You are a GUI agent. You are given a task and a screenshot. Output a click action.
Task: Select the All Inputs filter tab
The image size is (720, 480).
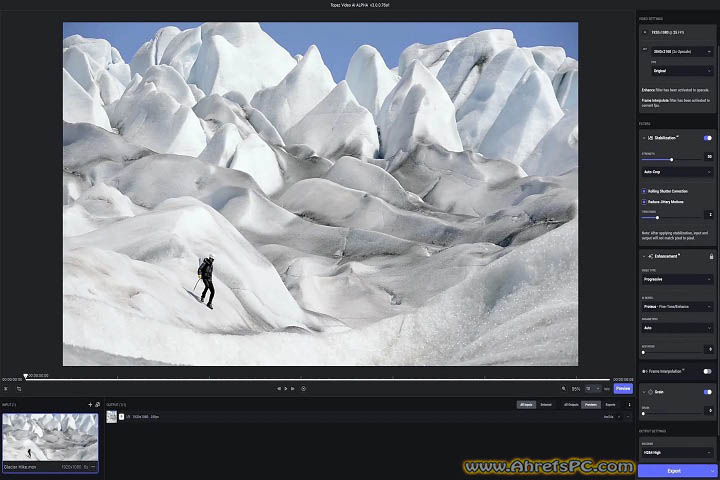526,405
